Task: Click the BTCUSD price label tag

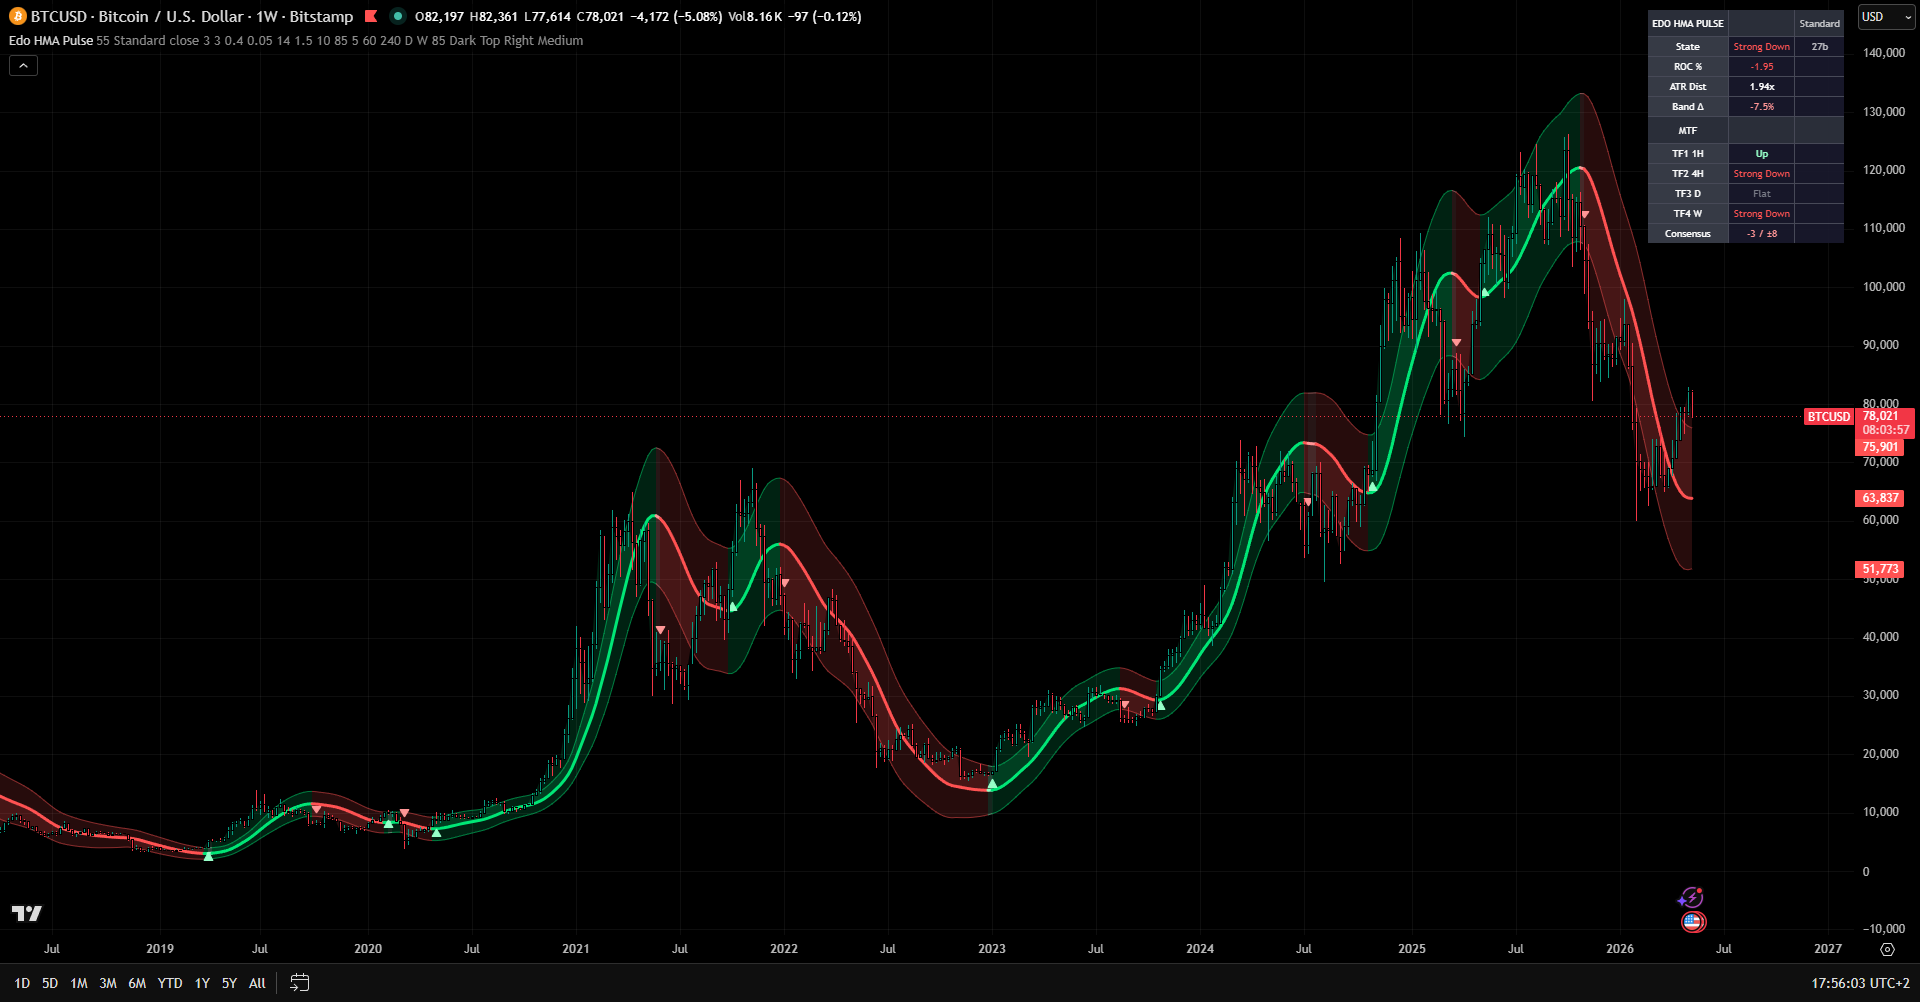Action: 1828,416
